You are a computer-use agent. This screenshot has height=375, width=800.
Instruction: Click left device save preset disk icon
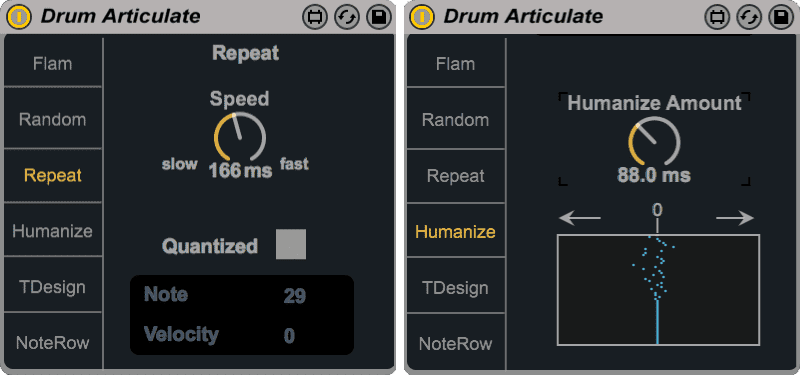tap(379, 17)
